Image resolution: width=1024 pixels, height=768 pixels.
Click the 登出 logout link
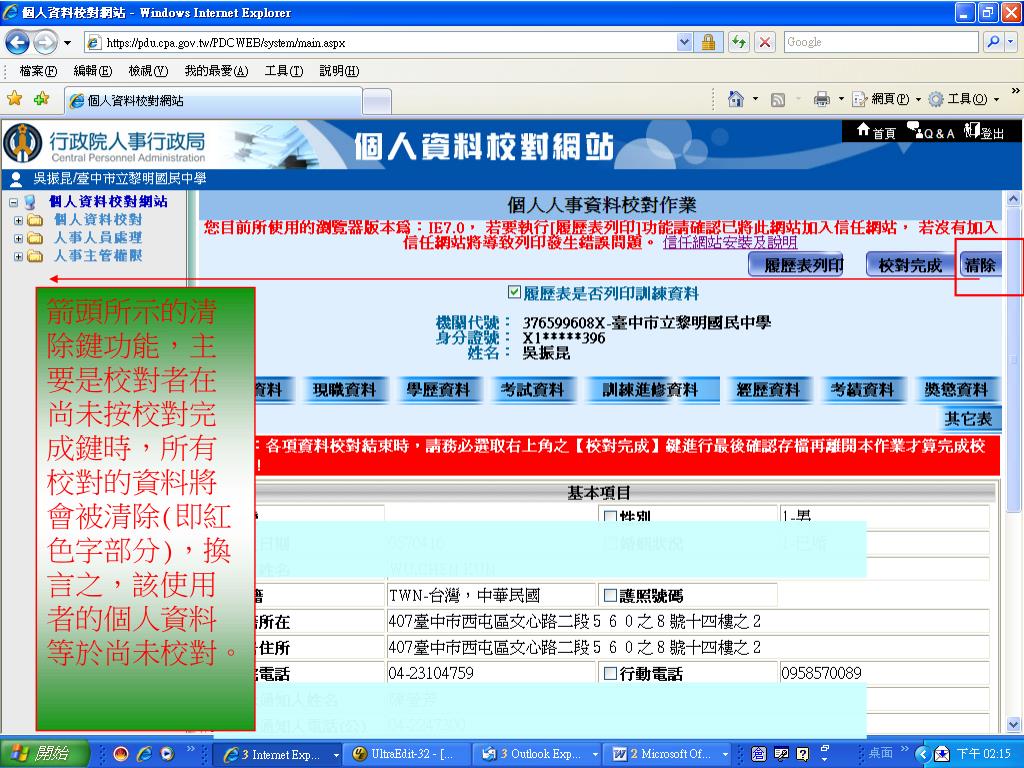pos(984,132)
